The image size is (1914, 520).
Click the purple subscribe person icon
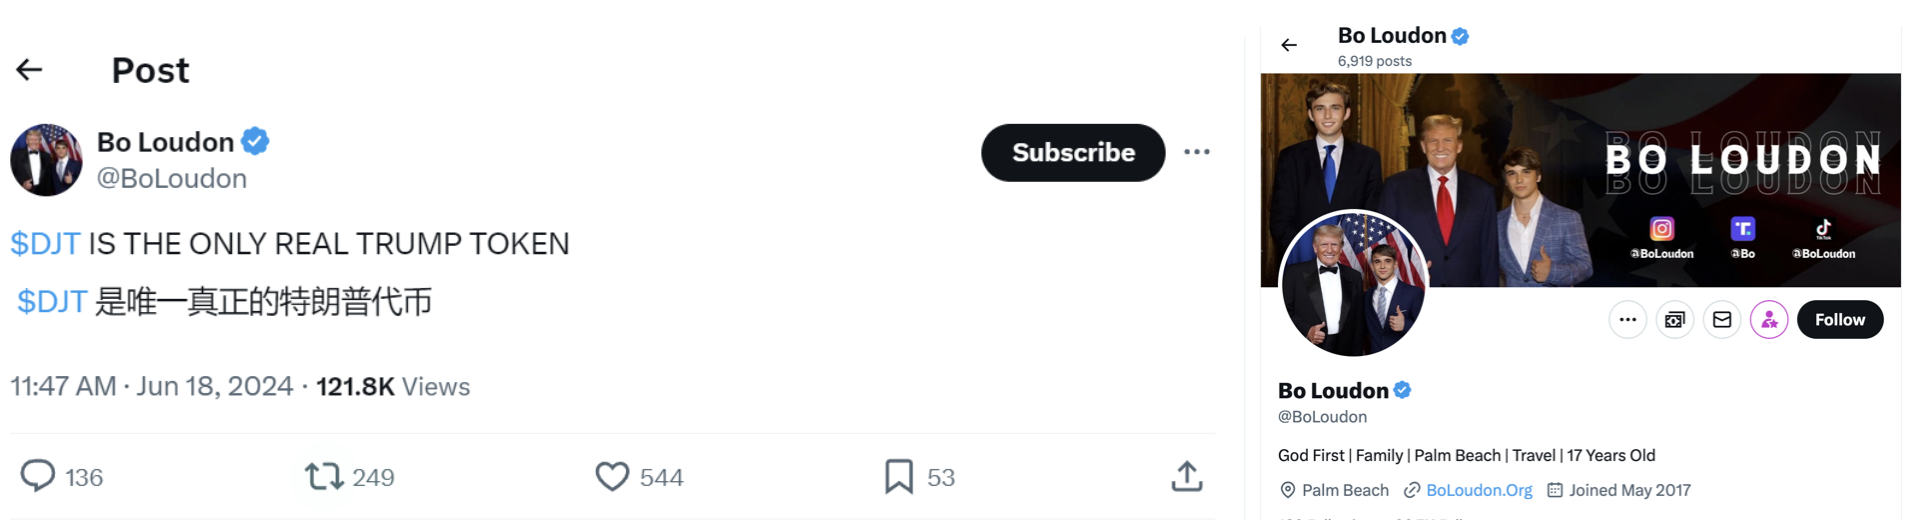pos(1769,320)
